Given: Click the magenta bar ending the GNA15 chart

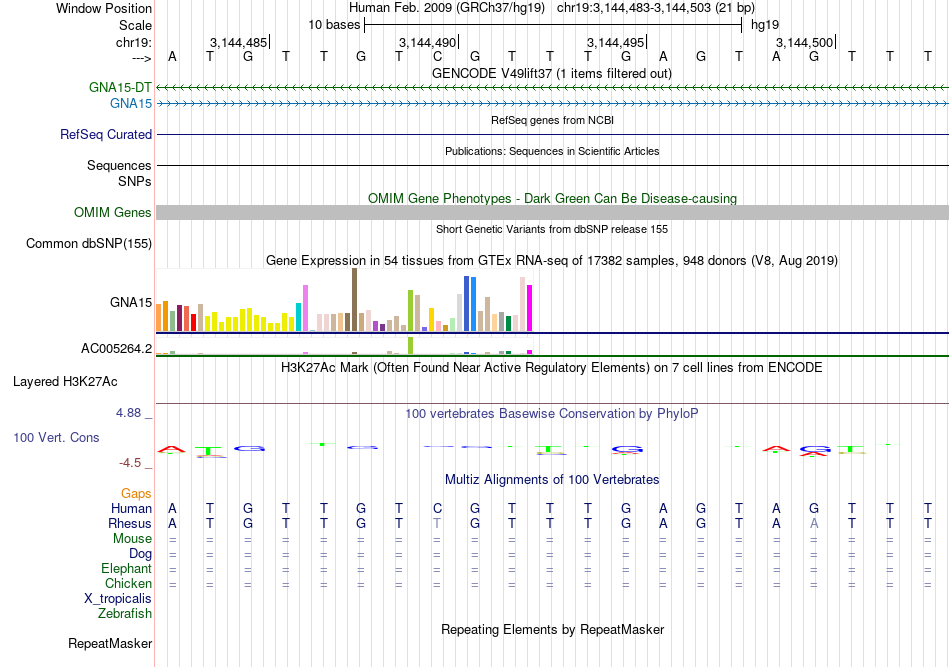Looking at the screenshot, I should tap(530, 308).
